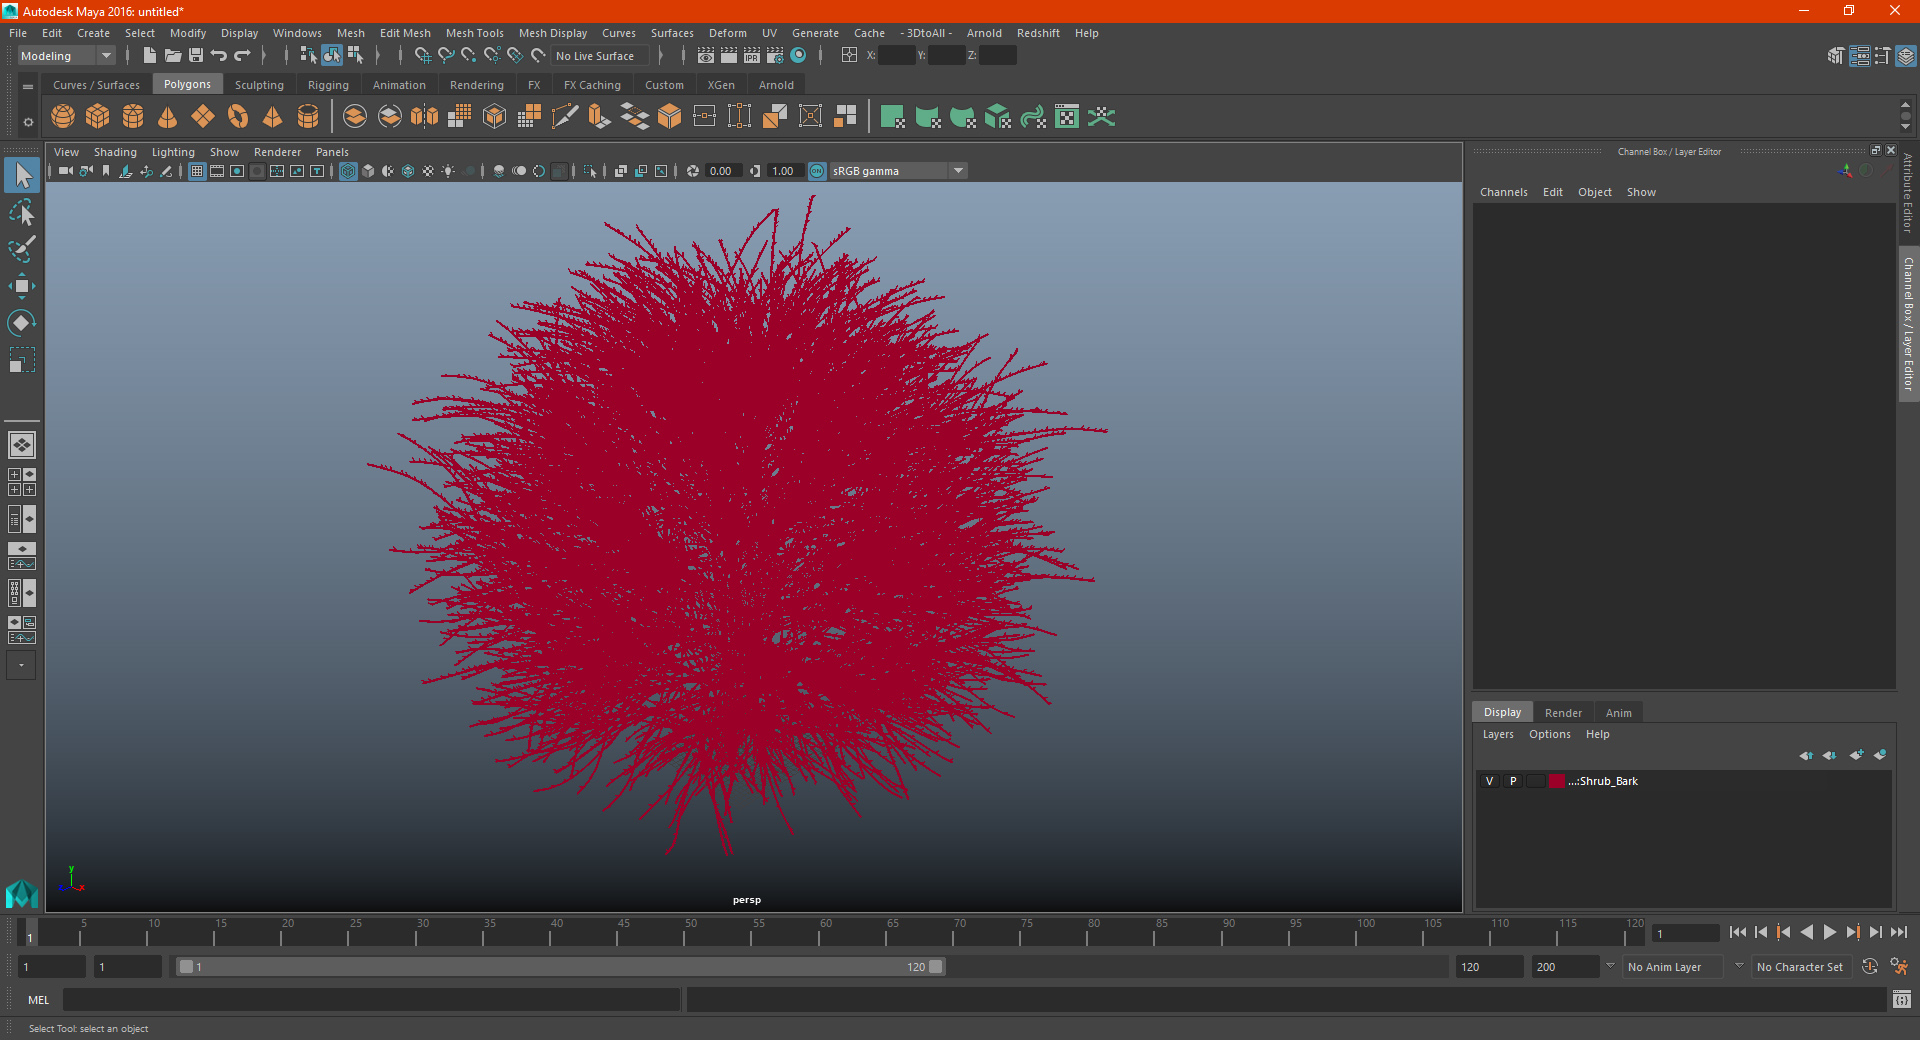This screenshot has width=1920, height=1040.
Task: Open the Edit Mesh menu
Action: click(x=405, y=33)
